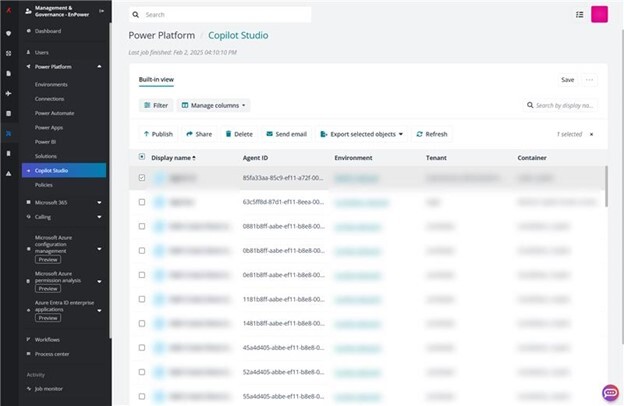Click agent ID text 55a4d405-abbe-ef11-b8e8-0...

(x=284, y=396)
